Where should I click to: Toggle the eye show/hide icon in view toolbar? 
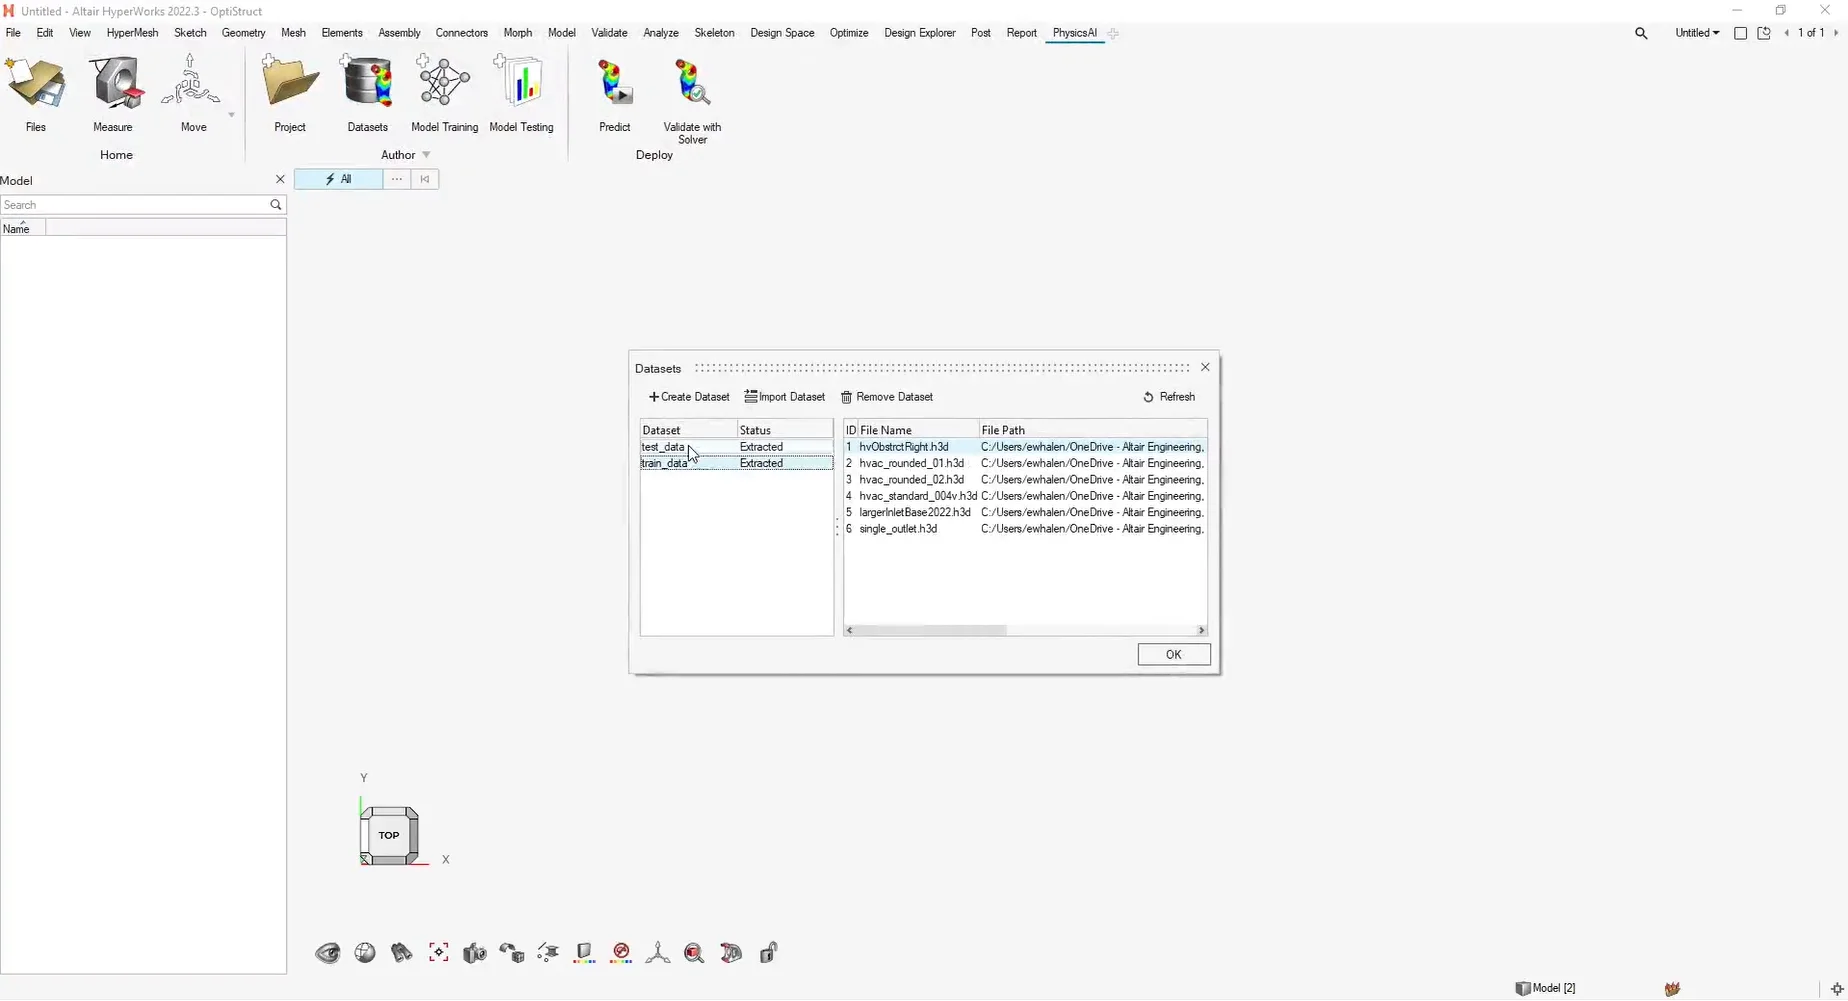(x=328, y=953)
